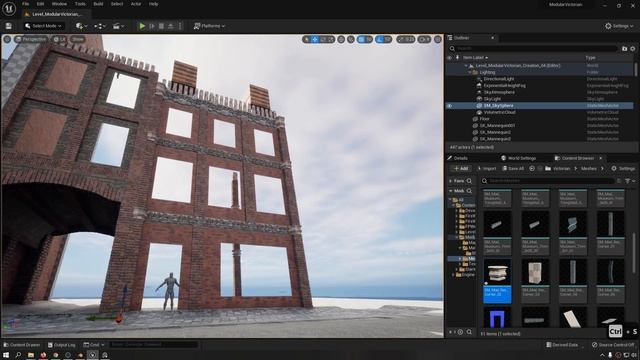Select SkyAtmosphere in the Outliner
640x360 pixels.
pyautogui.click(x=499, y=92)
